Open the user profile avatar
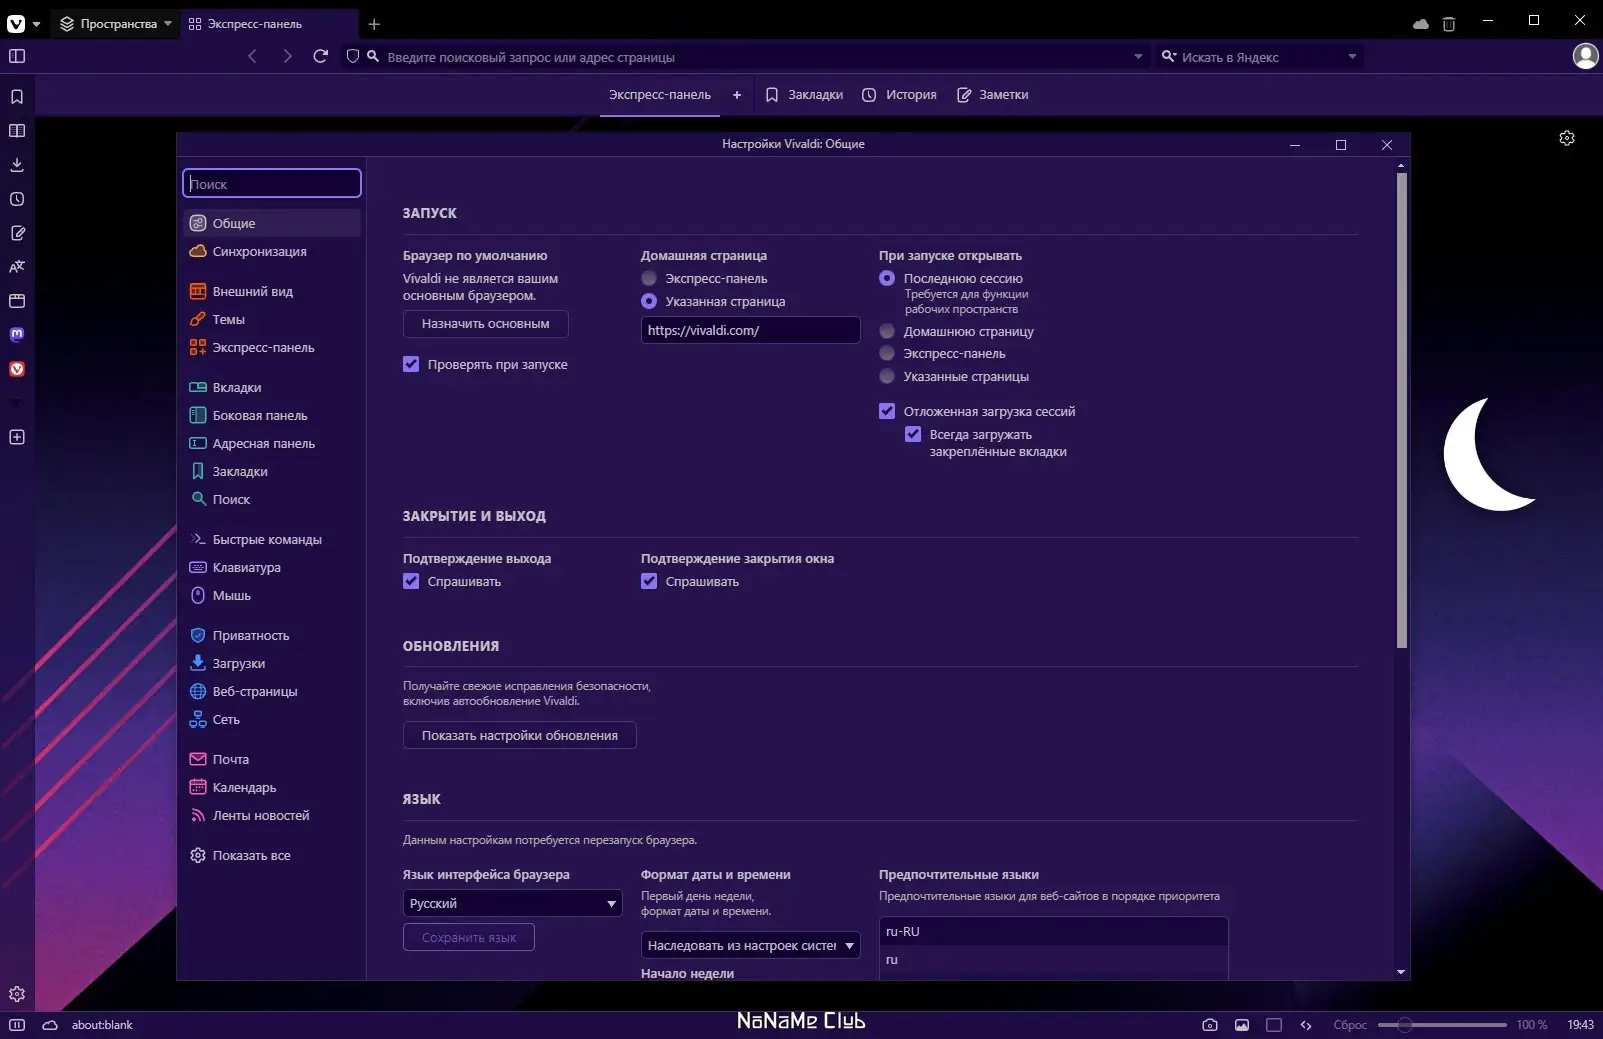Screen dimensions: 1603x1039 click(x=1586, y=56)
